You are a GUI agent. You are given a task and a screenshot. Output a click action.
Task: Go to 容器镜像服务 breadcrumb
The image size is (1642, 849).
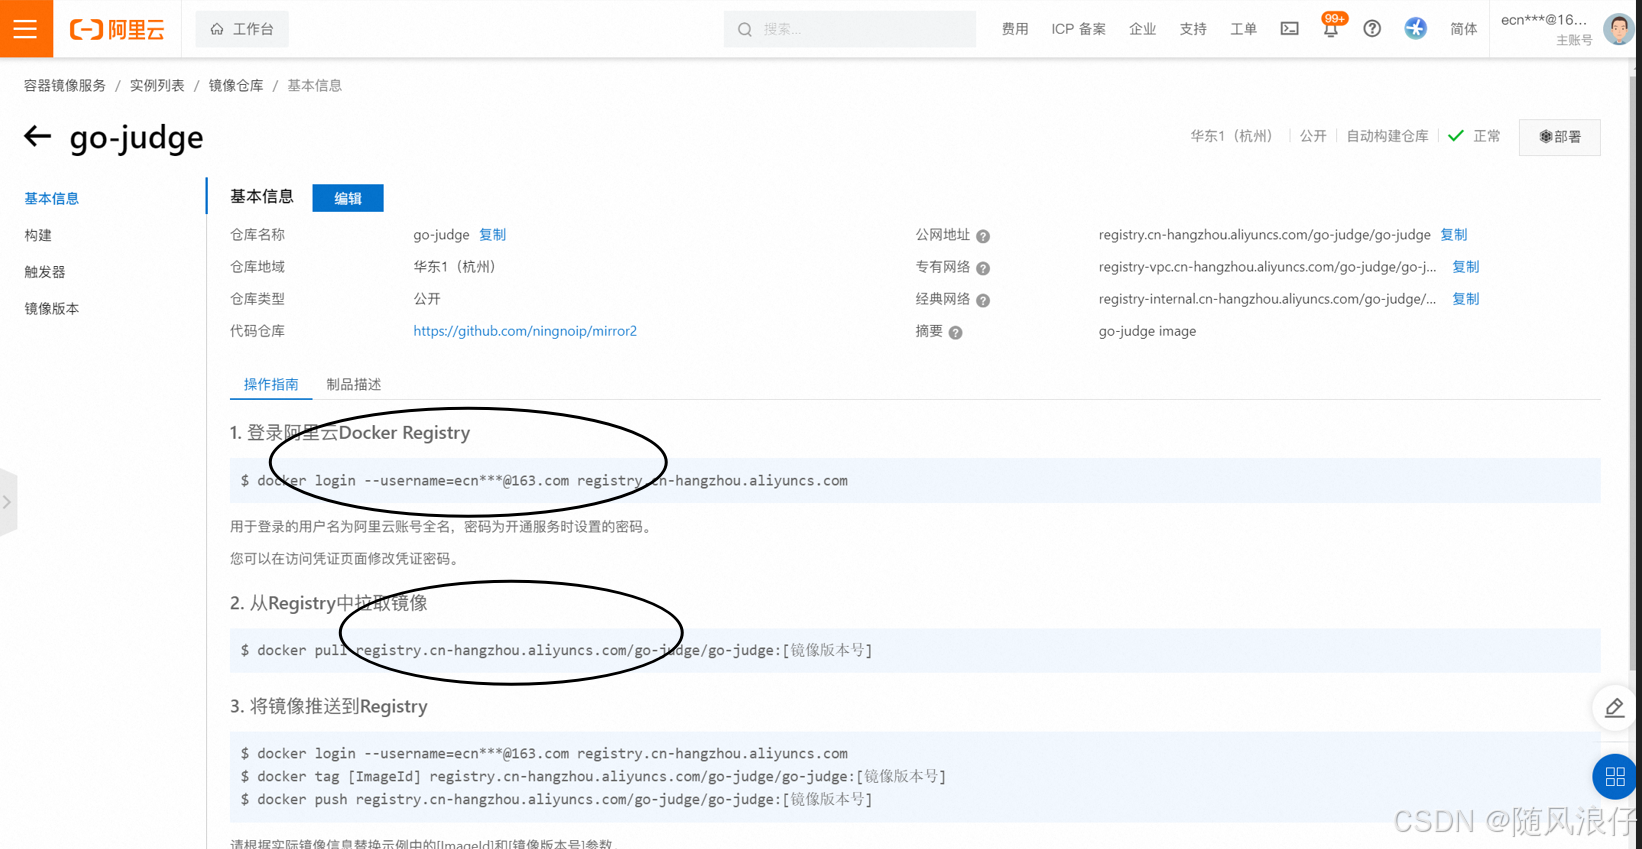pos(65,86)
